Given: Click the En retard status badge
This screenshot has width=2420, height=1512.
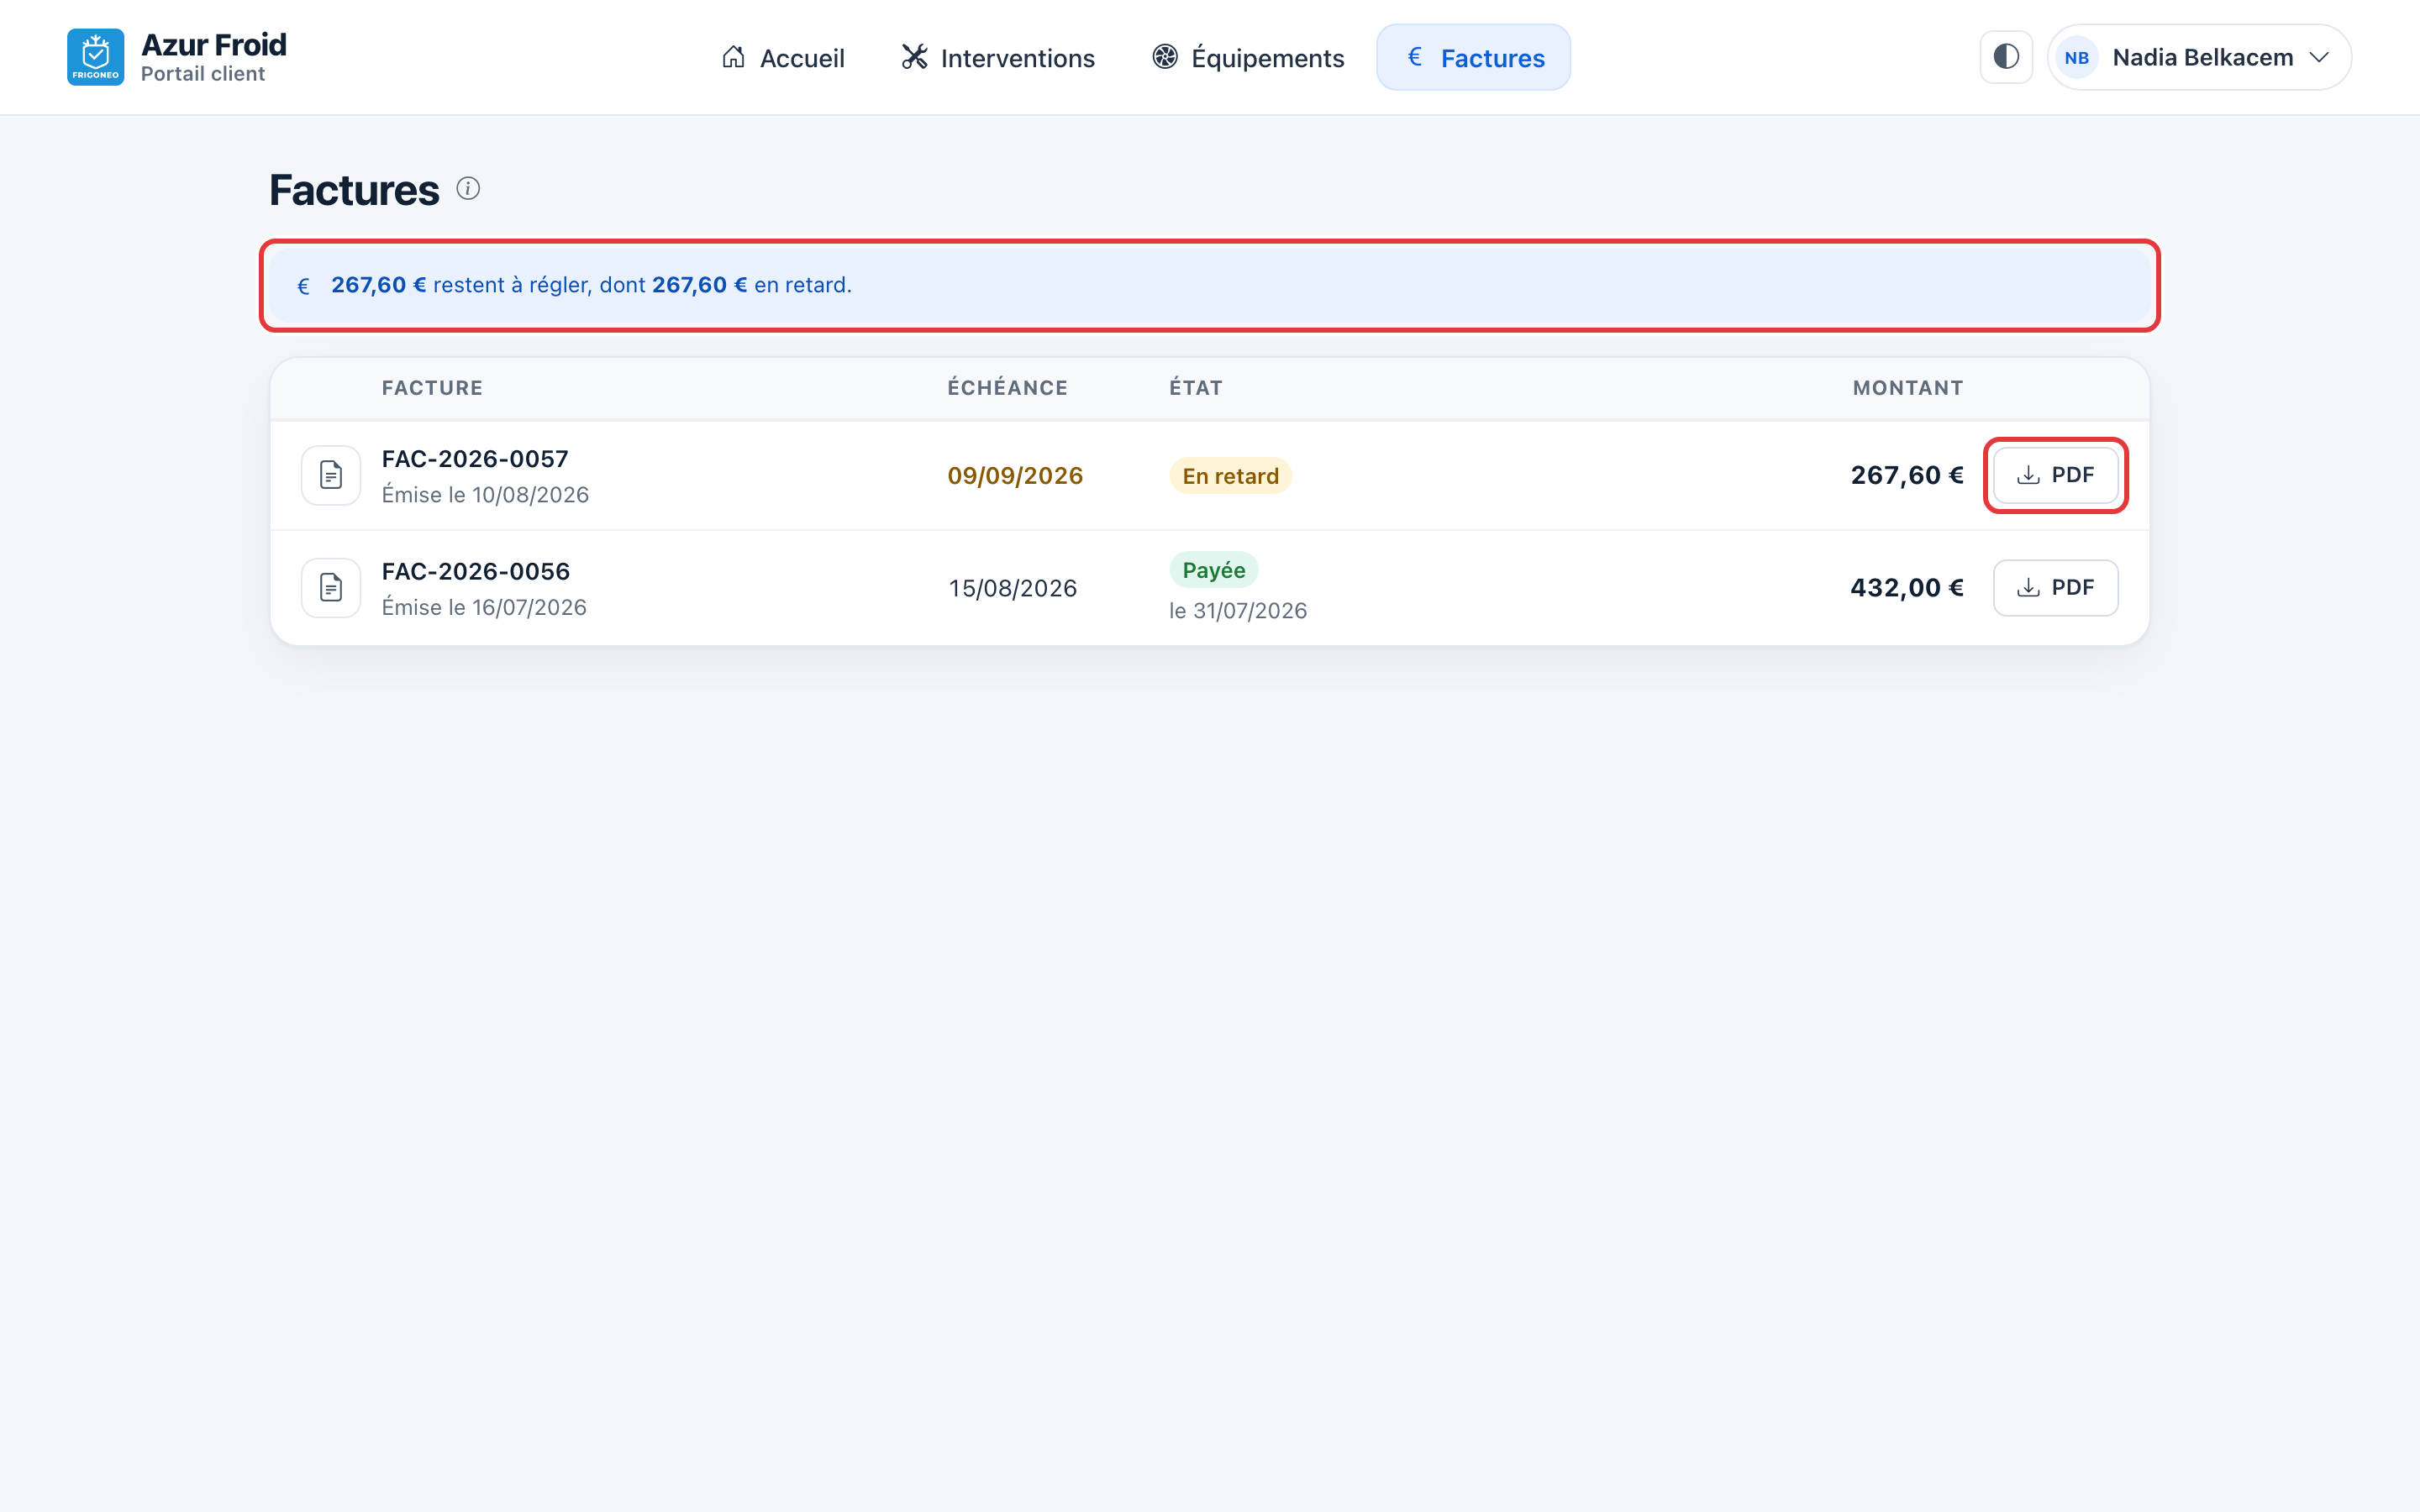Looking at the screenshot, I should coord(1230,476).
